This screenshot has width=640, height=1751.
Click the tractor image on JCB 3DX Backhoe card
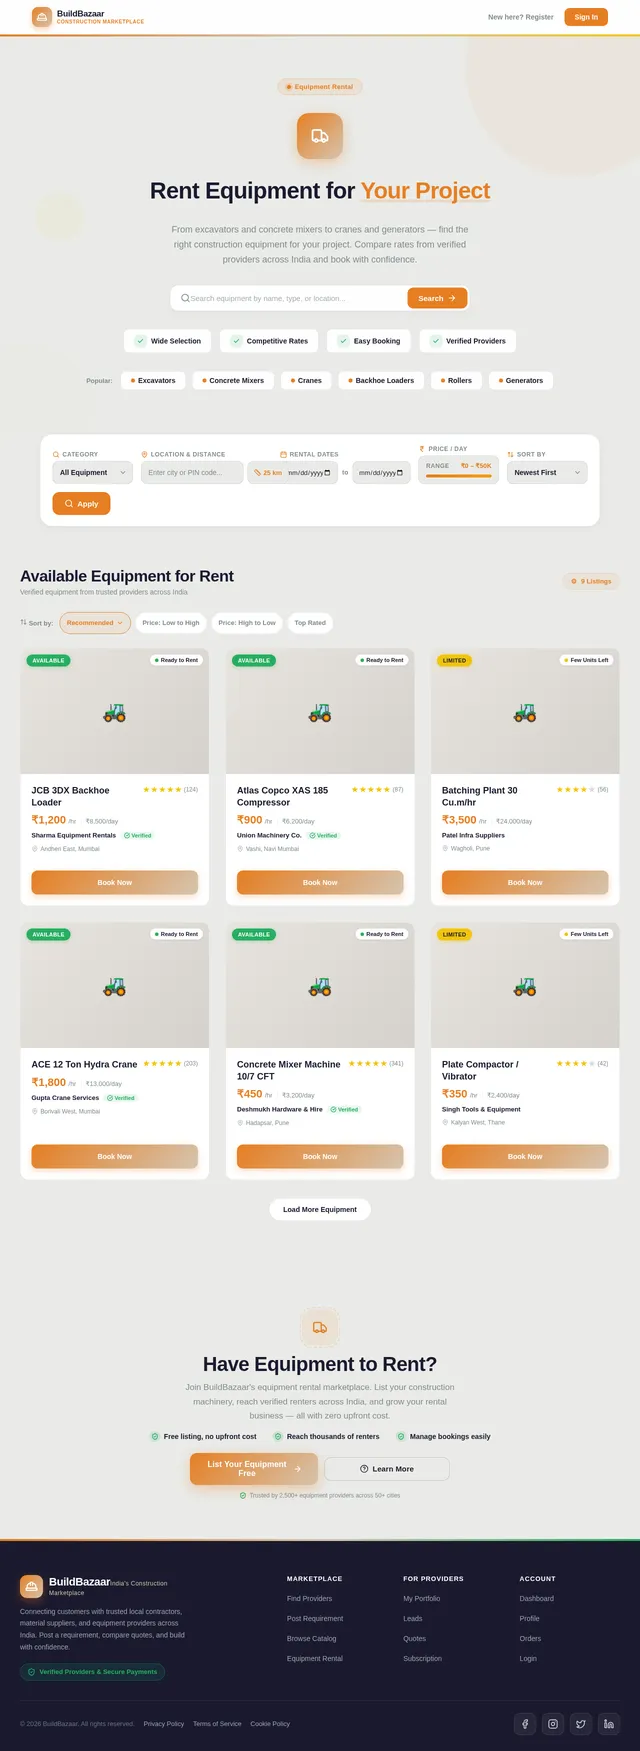115,712
